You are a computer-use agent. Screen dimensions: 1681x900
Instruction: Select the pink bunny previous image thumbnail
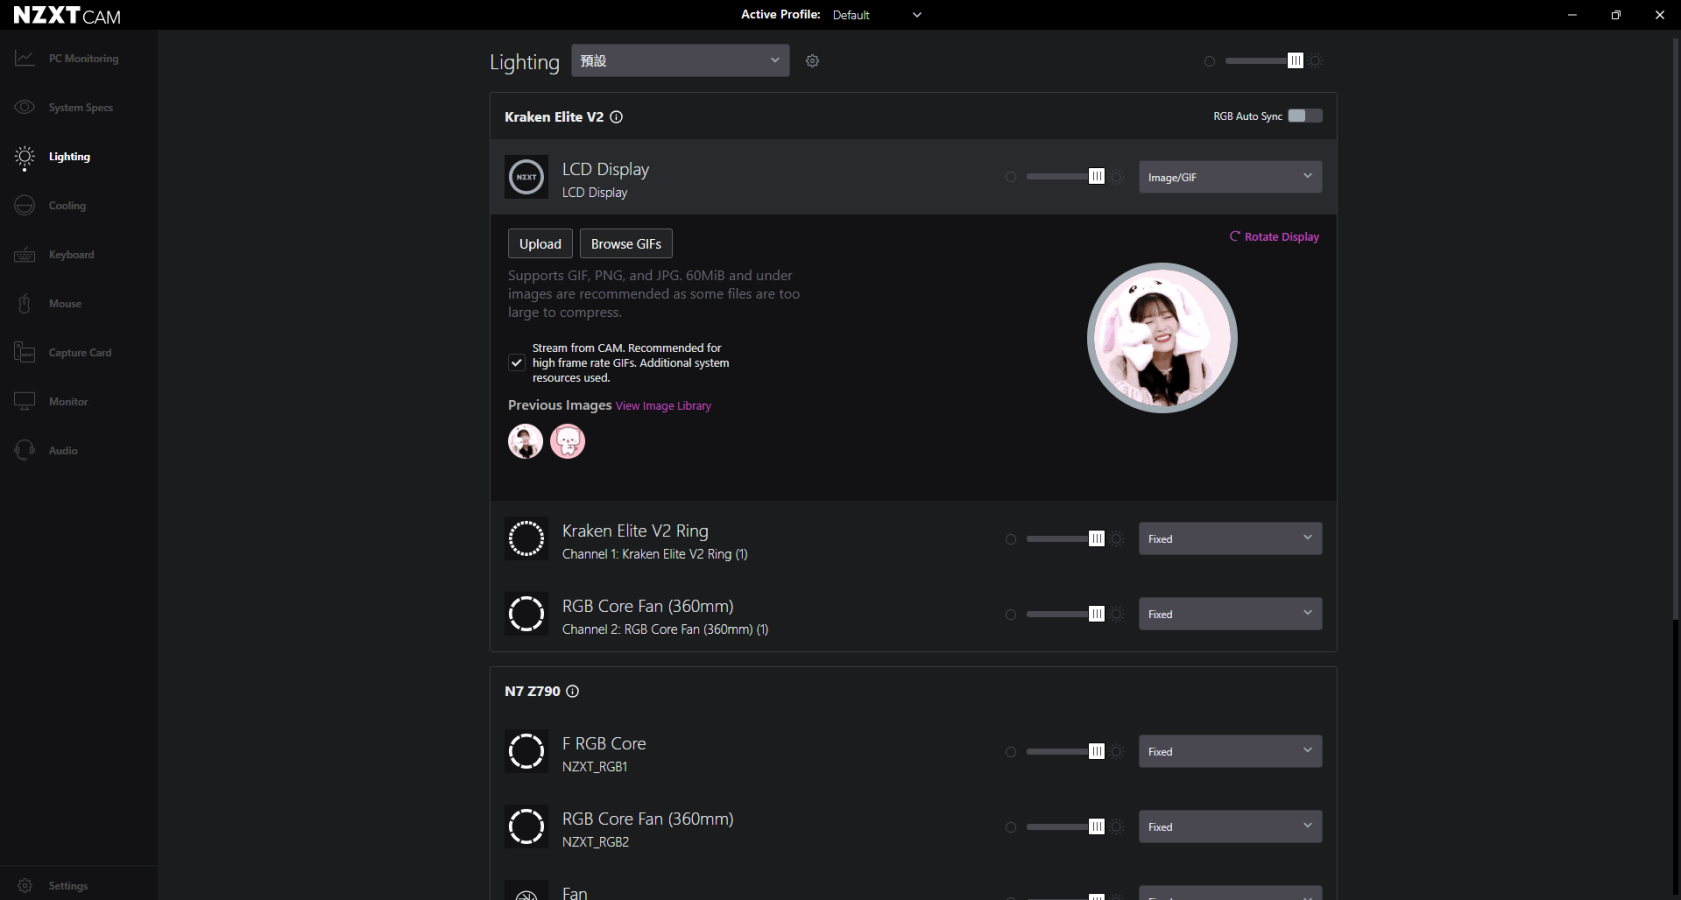(x=568, y=441)
